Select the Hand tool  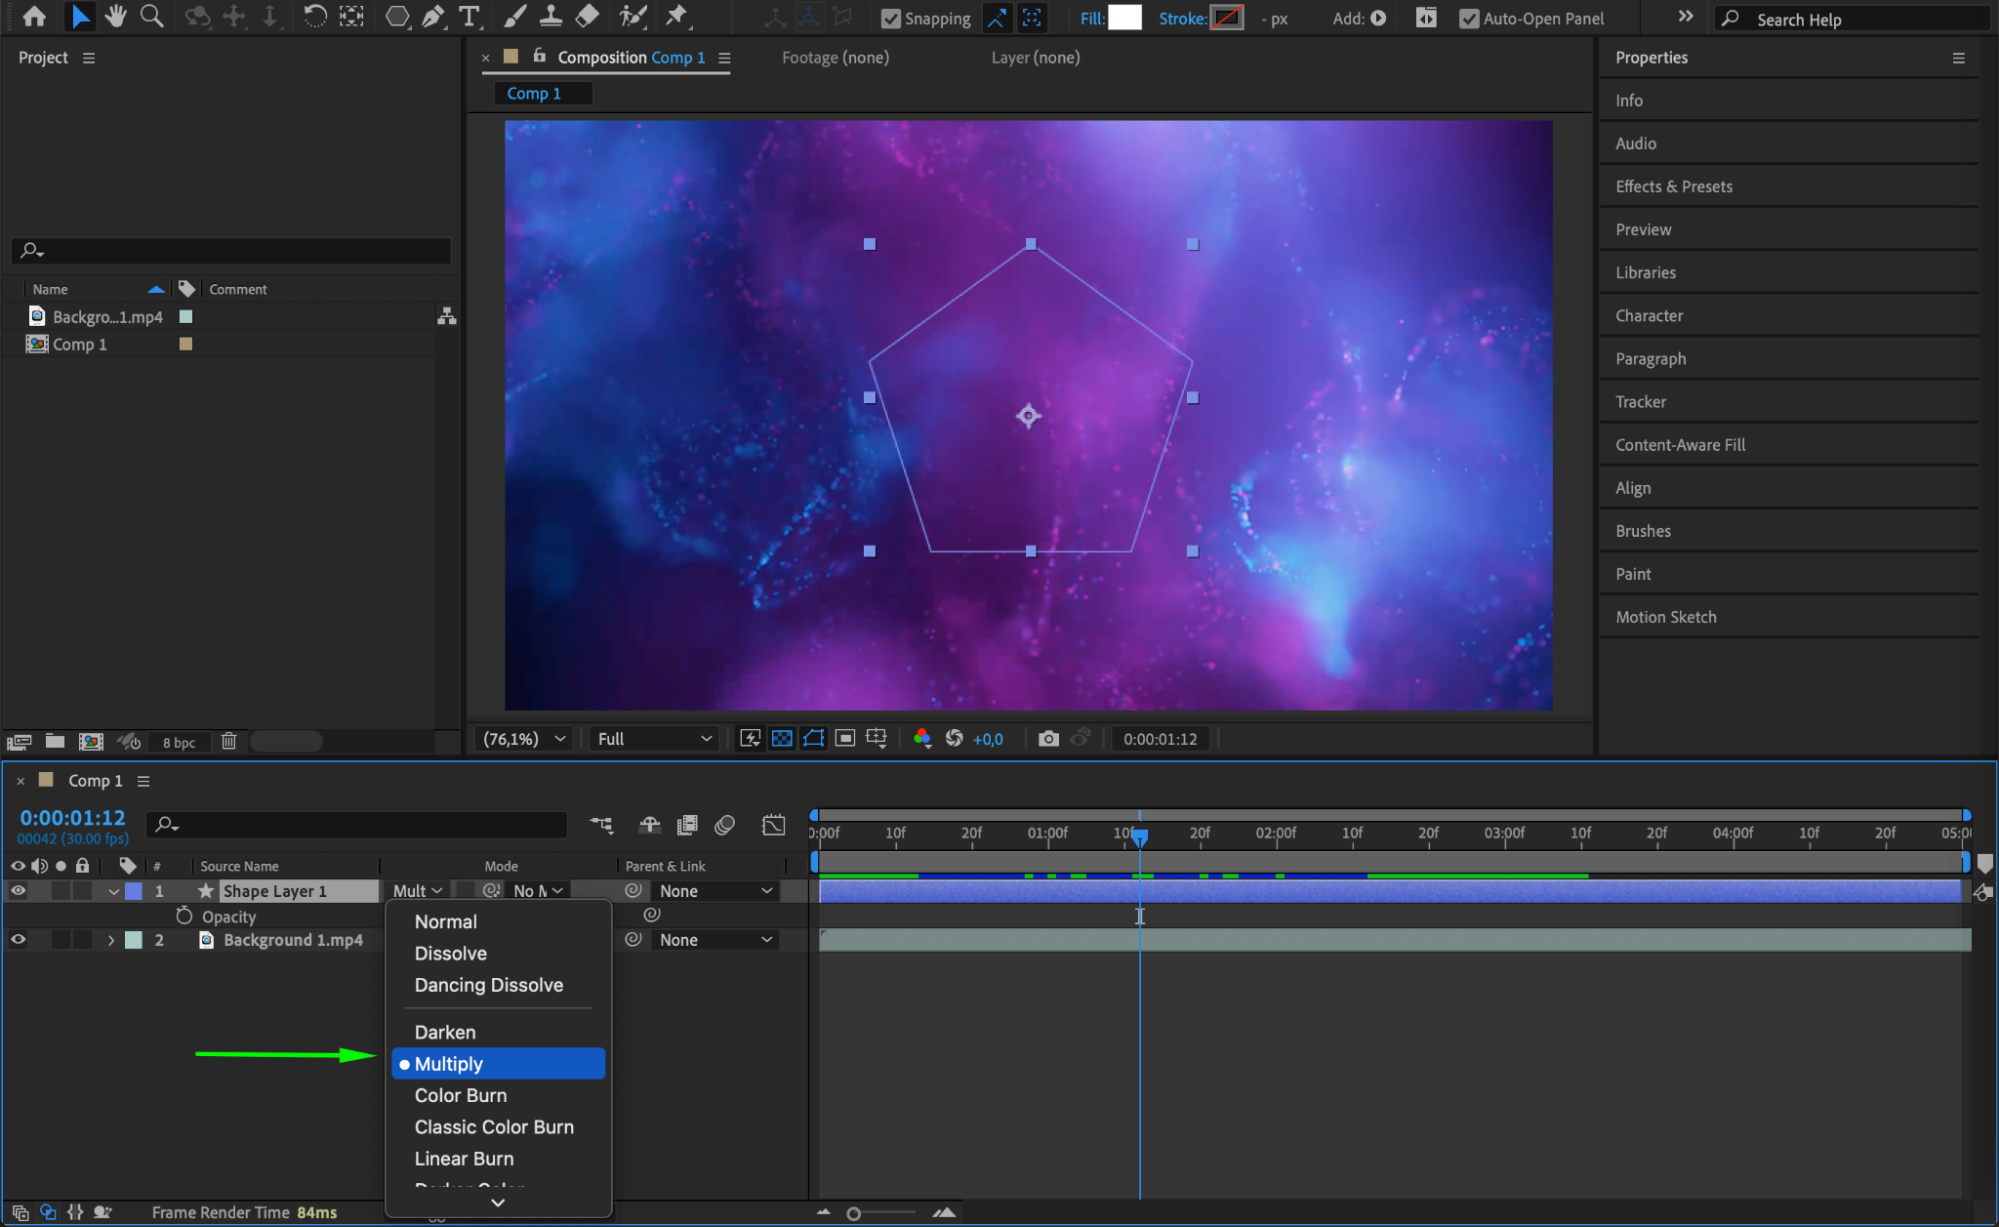point(116,17)
